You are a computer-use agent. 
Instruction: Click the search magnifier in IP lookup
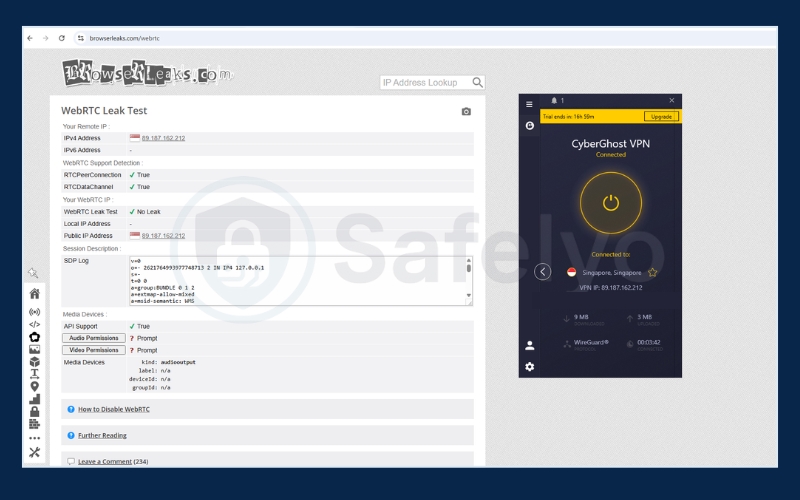click(477, 82)
